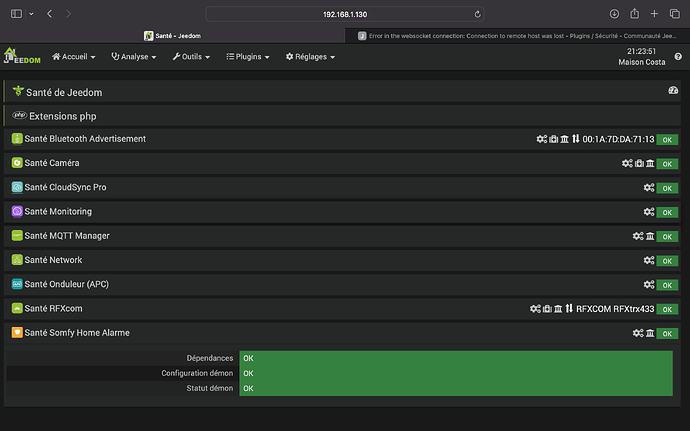Viewport: 690px width, 431px height.
Task: Click medkit dependencies icon in RFXcom row
Action: [x=547, y=309]
